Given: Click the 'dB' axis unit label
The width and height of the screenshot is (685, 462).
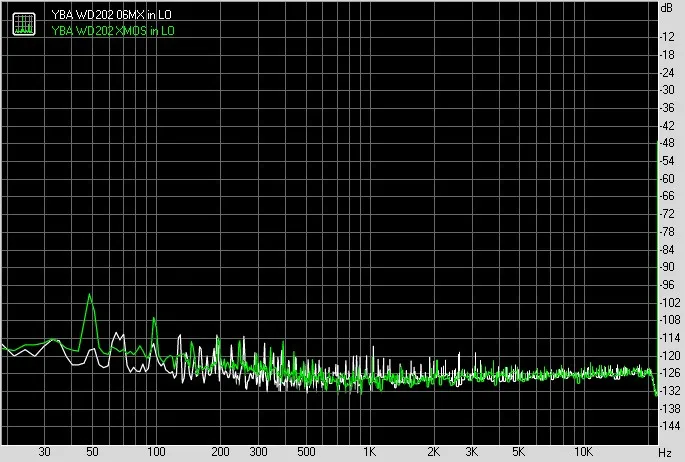Looking at the screenshot, I should (667, 8).
